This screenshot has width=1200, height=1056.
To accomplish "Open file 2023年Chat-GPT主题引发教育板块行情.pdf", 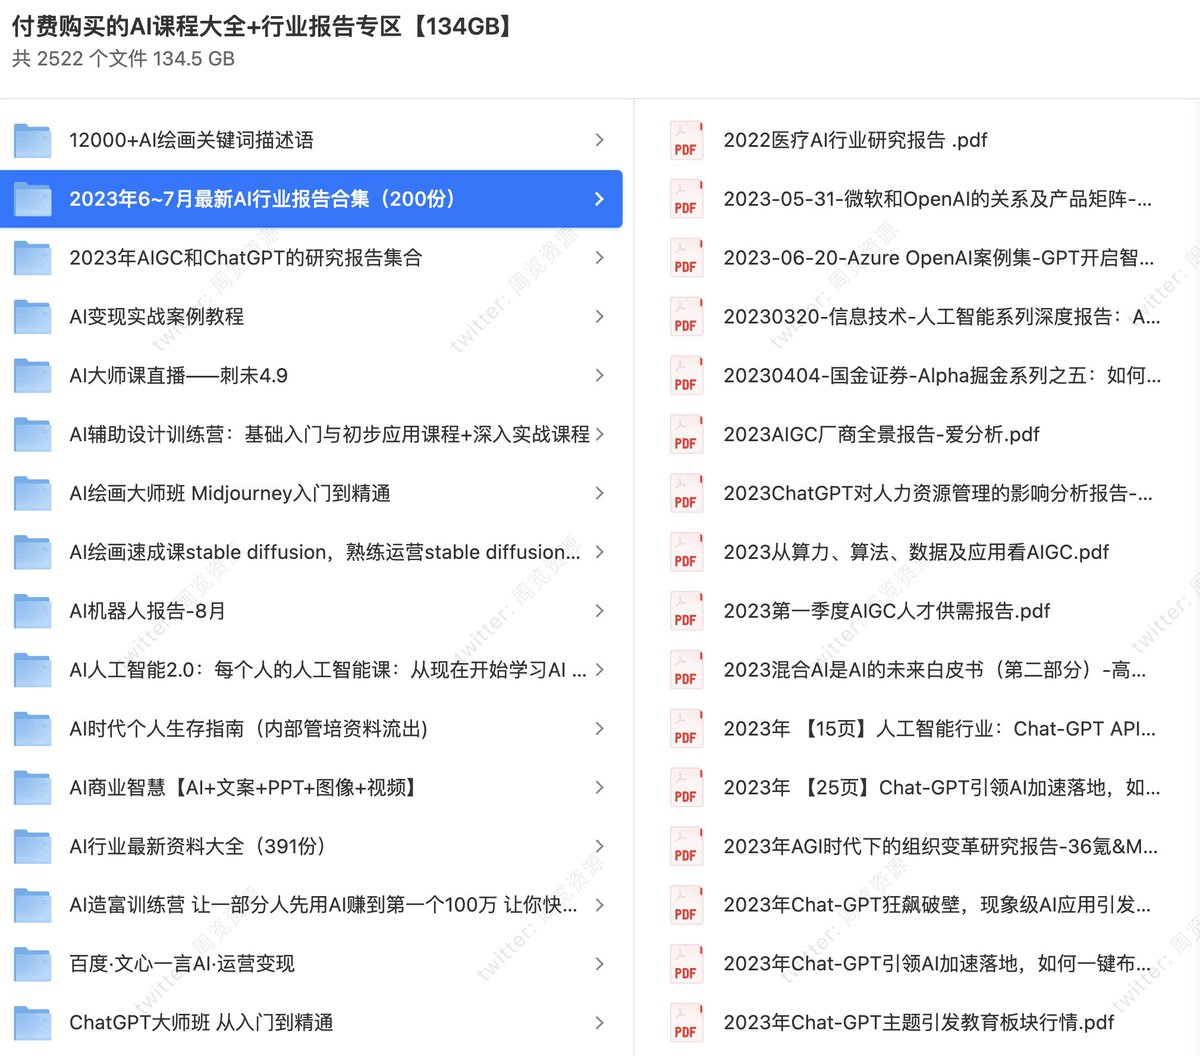I will click(918, 1023).
